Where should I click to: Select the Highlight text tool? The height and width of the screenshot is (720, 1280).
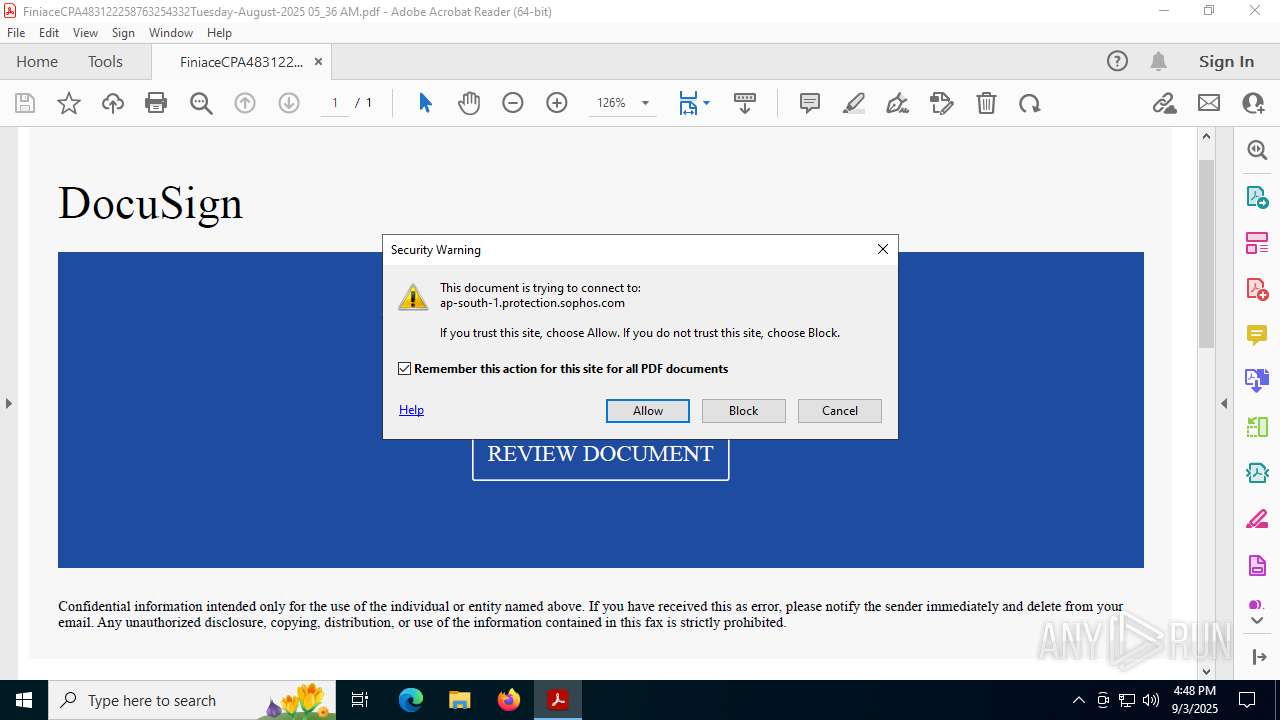[854, 103]
